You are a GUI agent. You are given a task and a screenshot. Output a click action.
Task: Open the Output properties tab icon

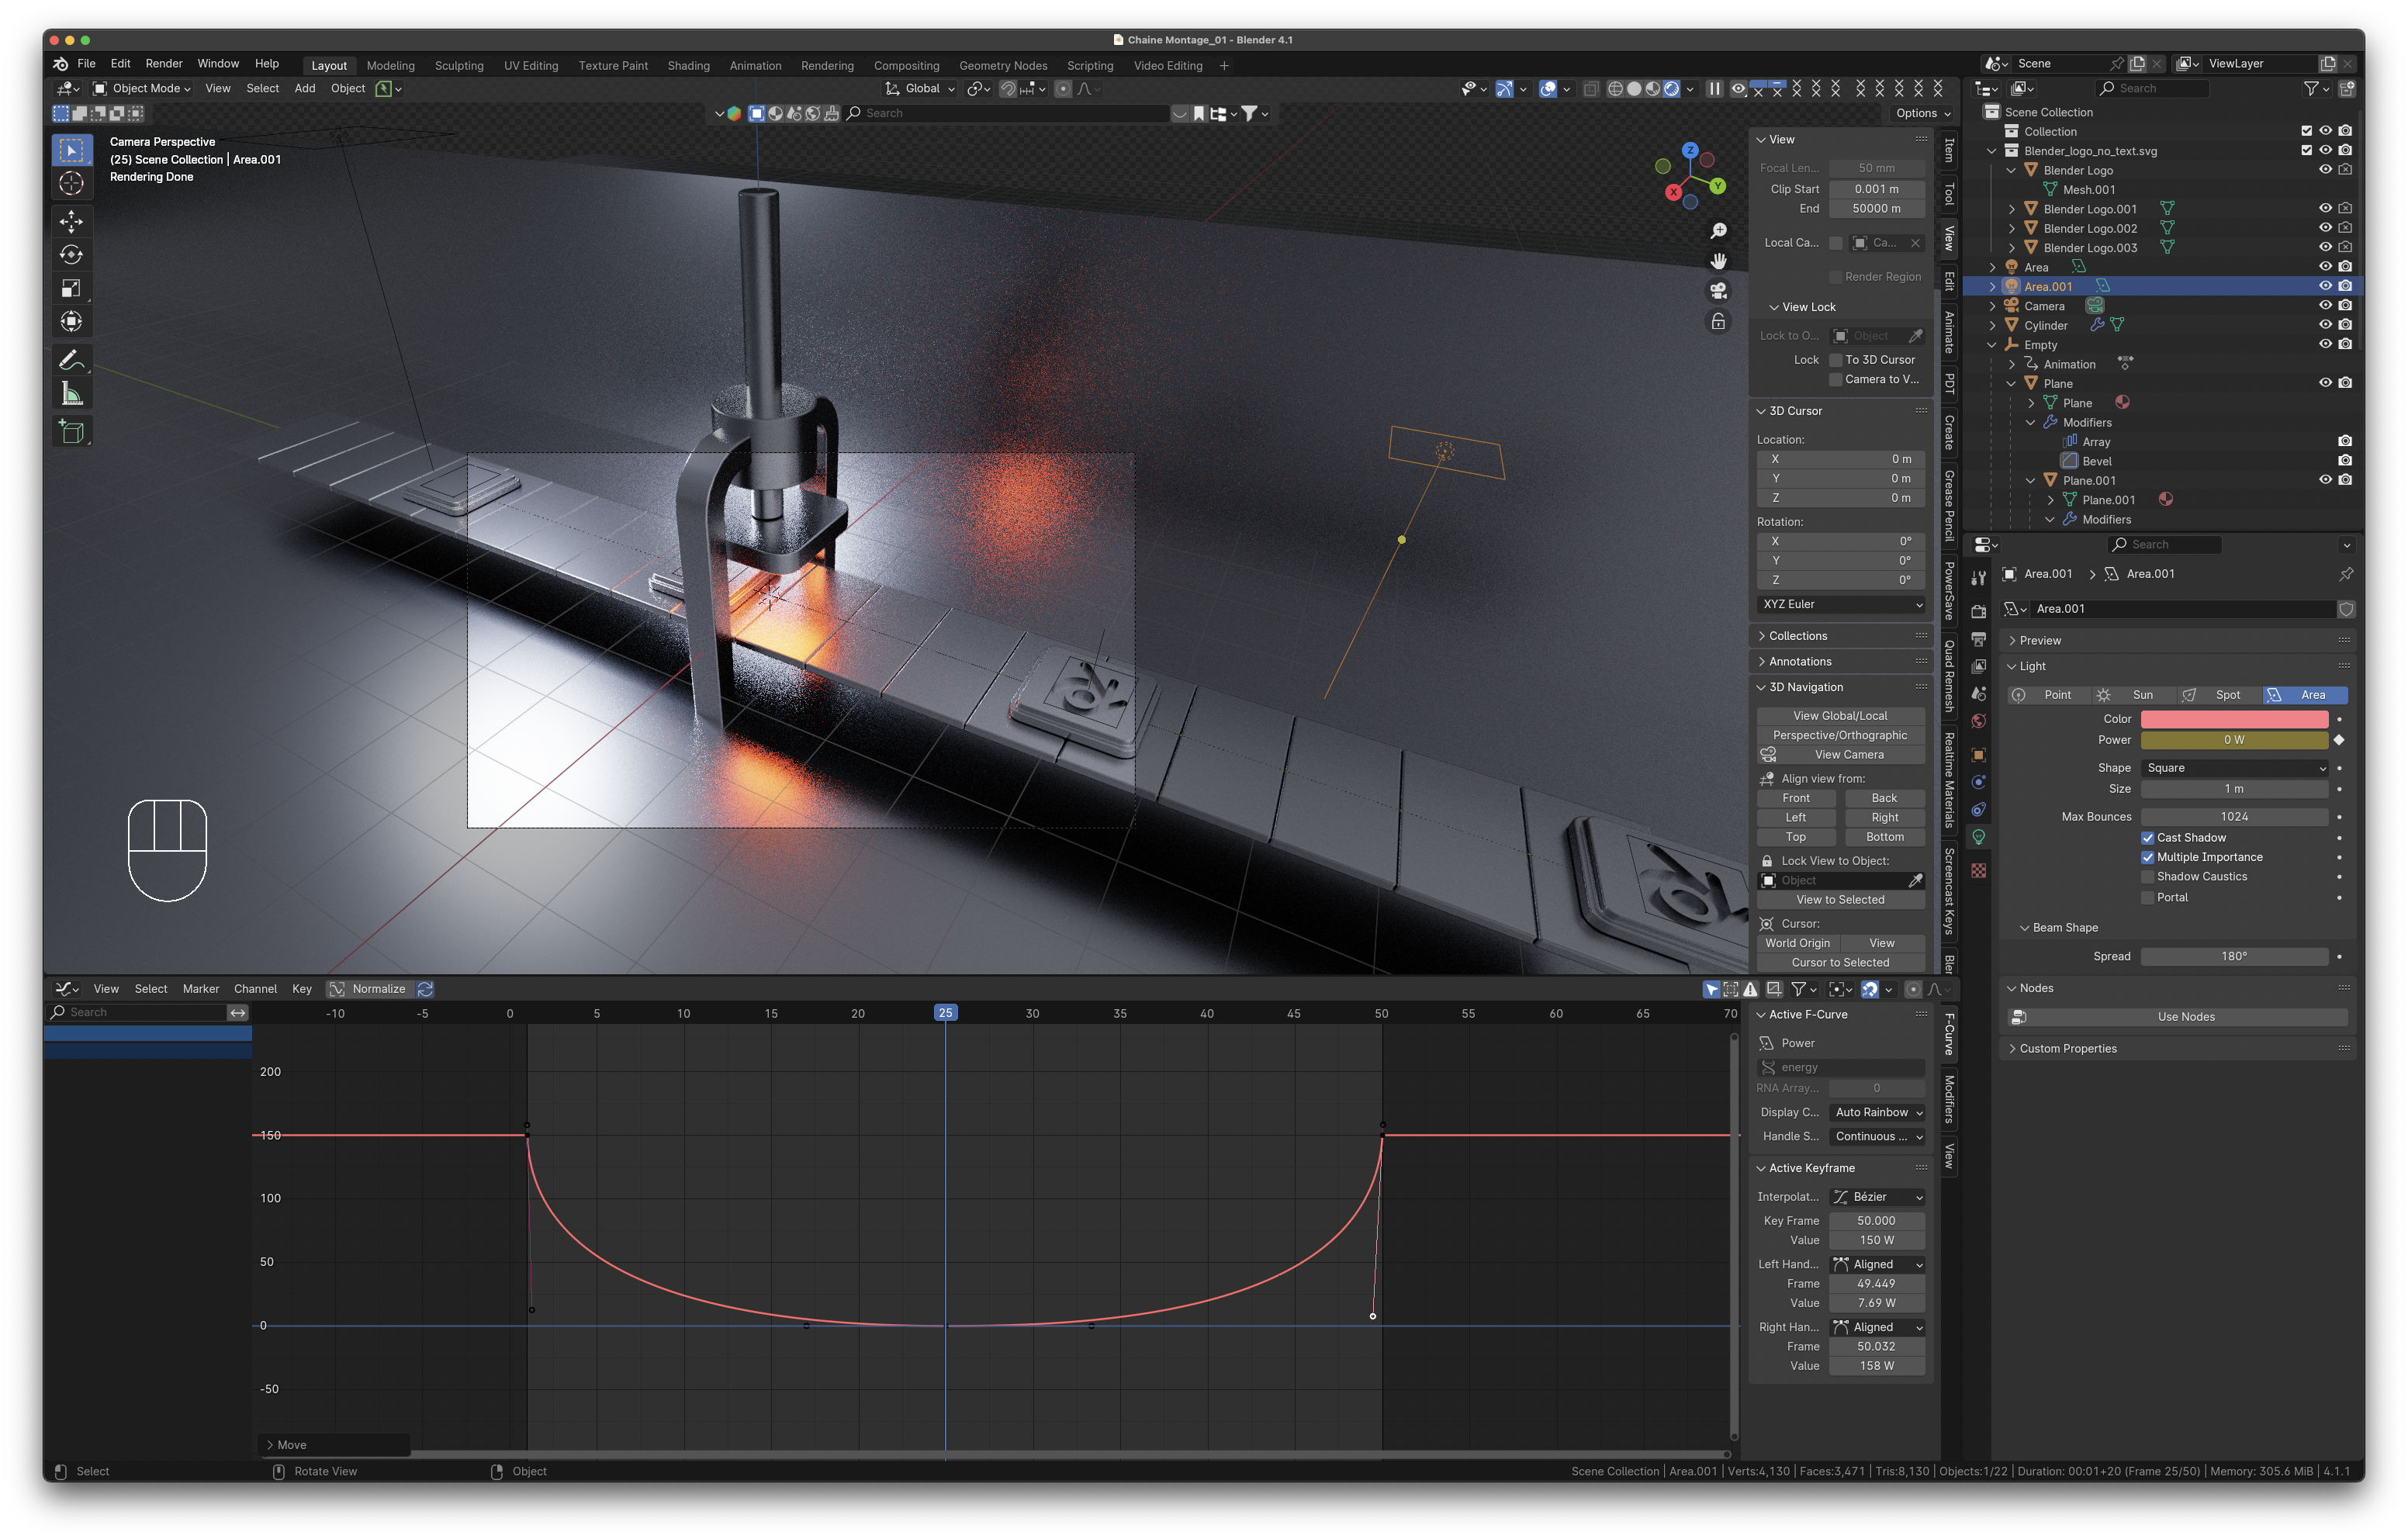(x=1978, y=639)
